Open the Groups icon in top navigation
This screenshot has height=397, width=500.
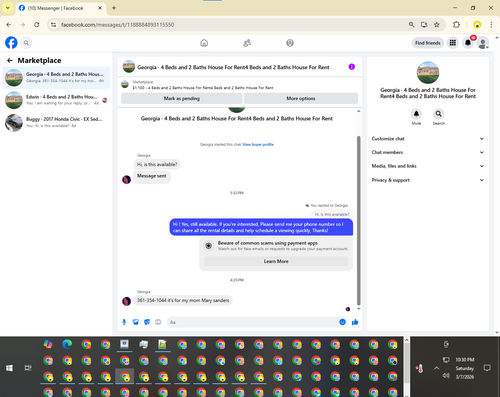pos(290,43)
